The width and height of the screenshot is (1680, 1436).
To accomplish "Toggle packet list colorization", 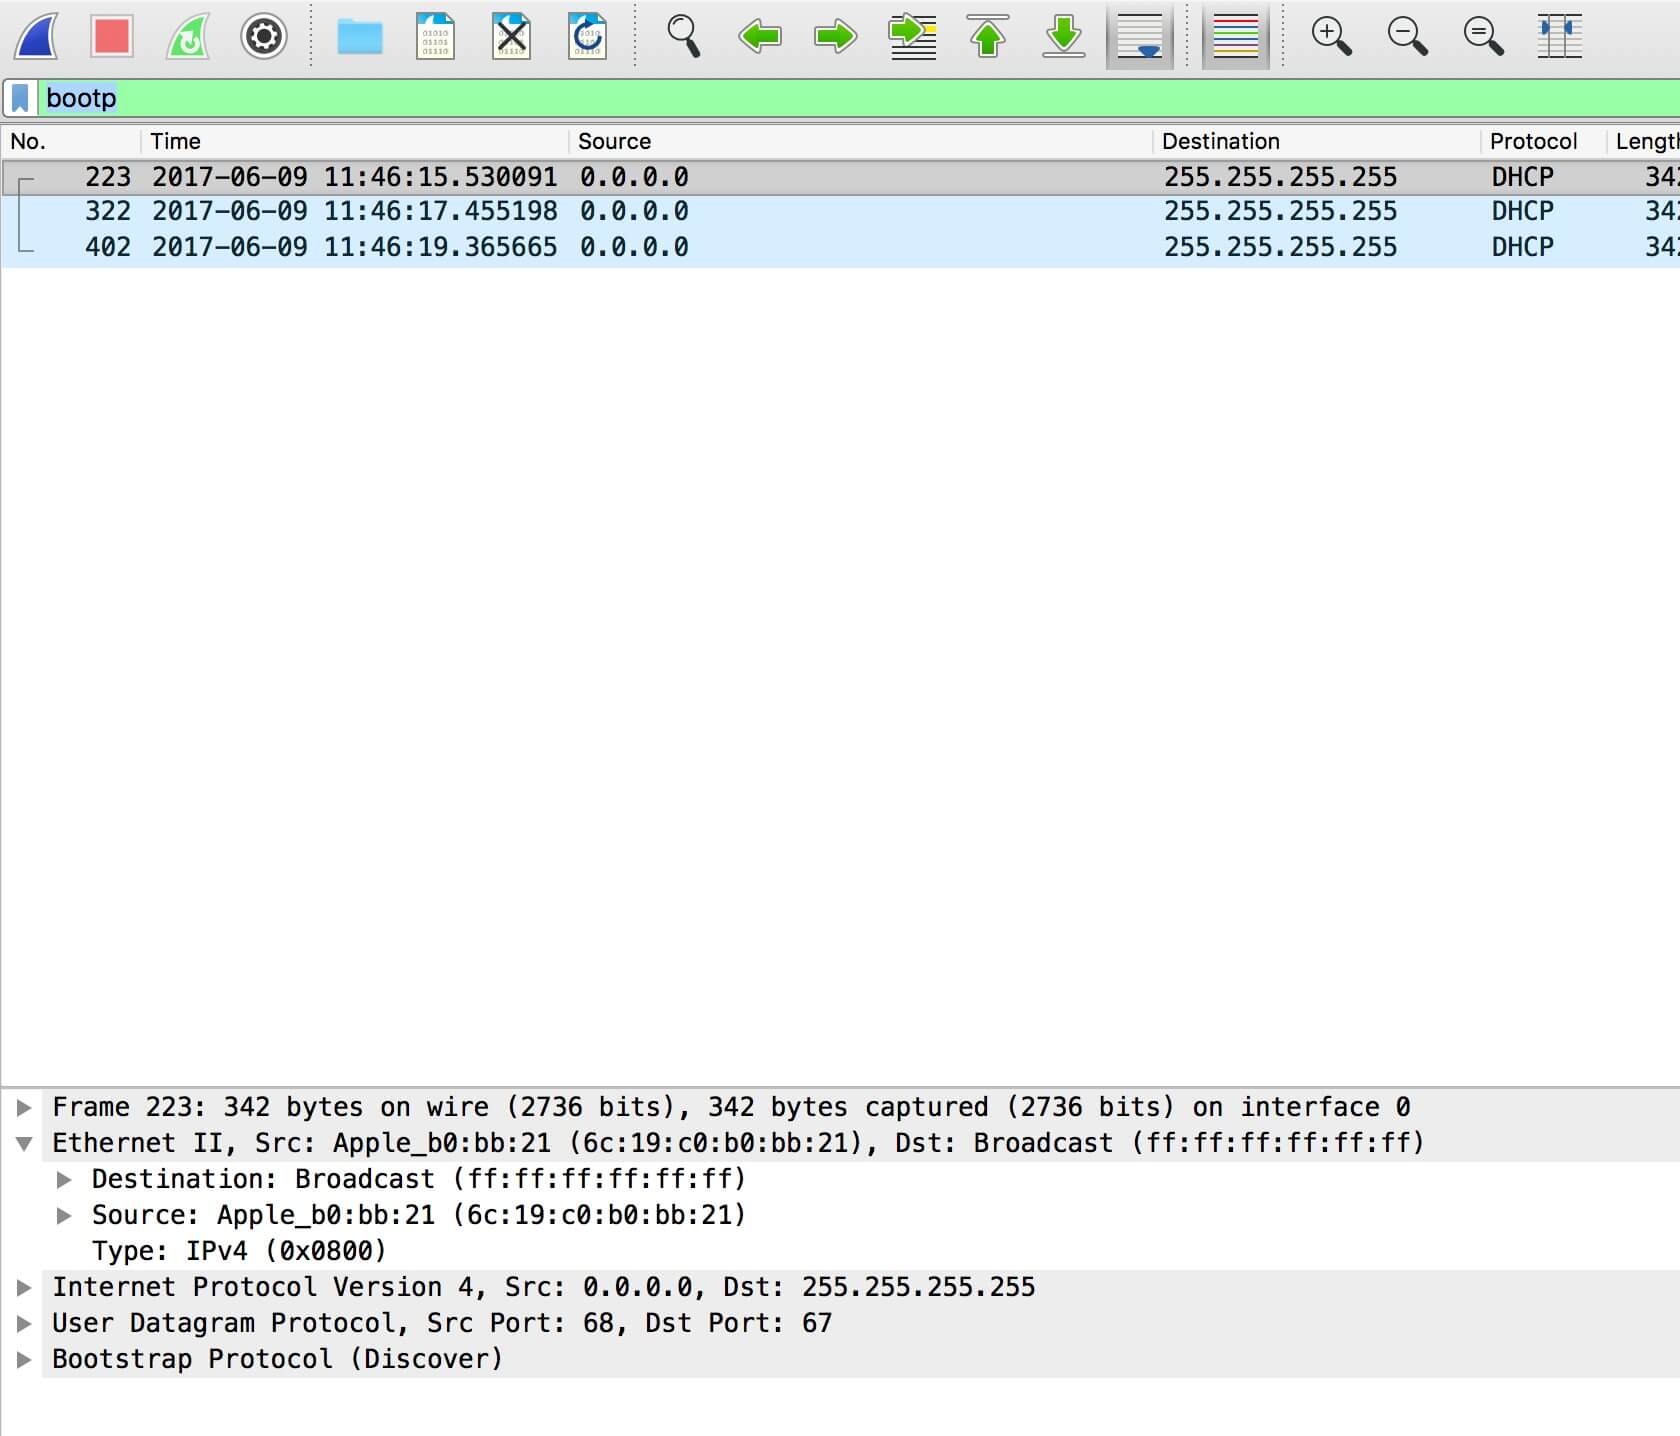I will tap(1235, 36).
